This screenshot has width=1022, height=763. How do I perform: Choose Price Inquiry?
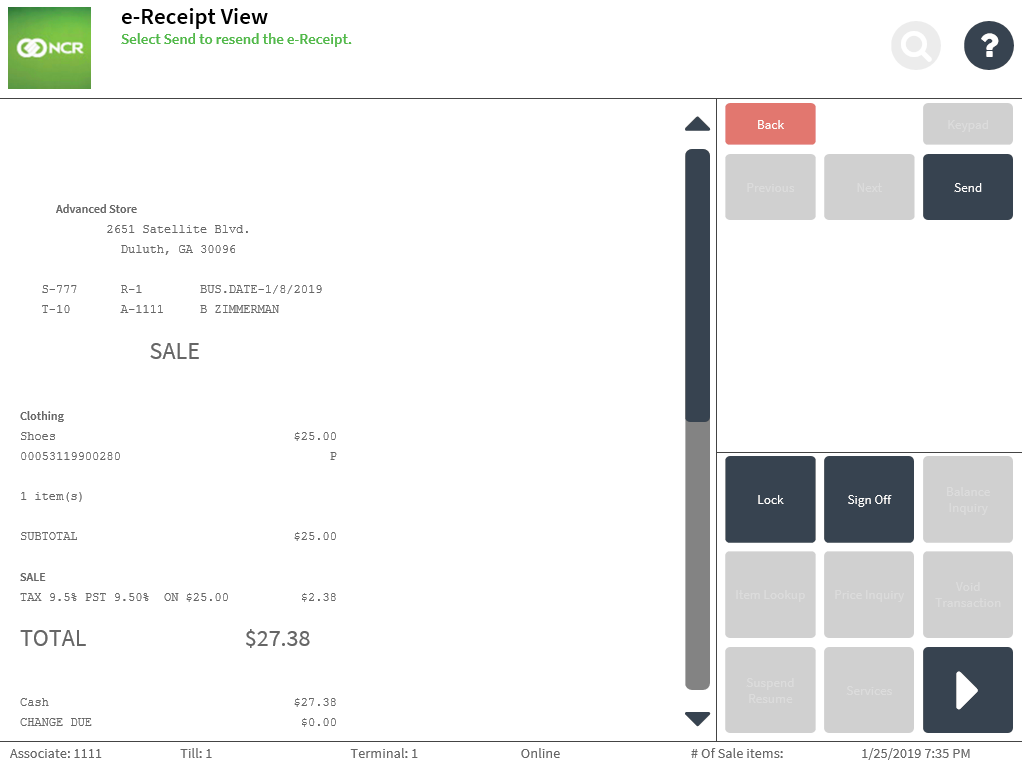click(x=869, y=595)
